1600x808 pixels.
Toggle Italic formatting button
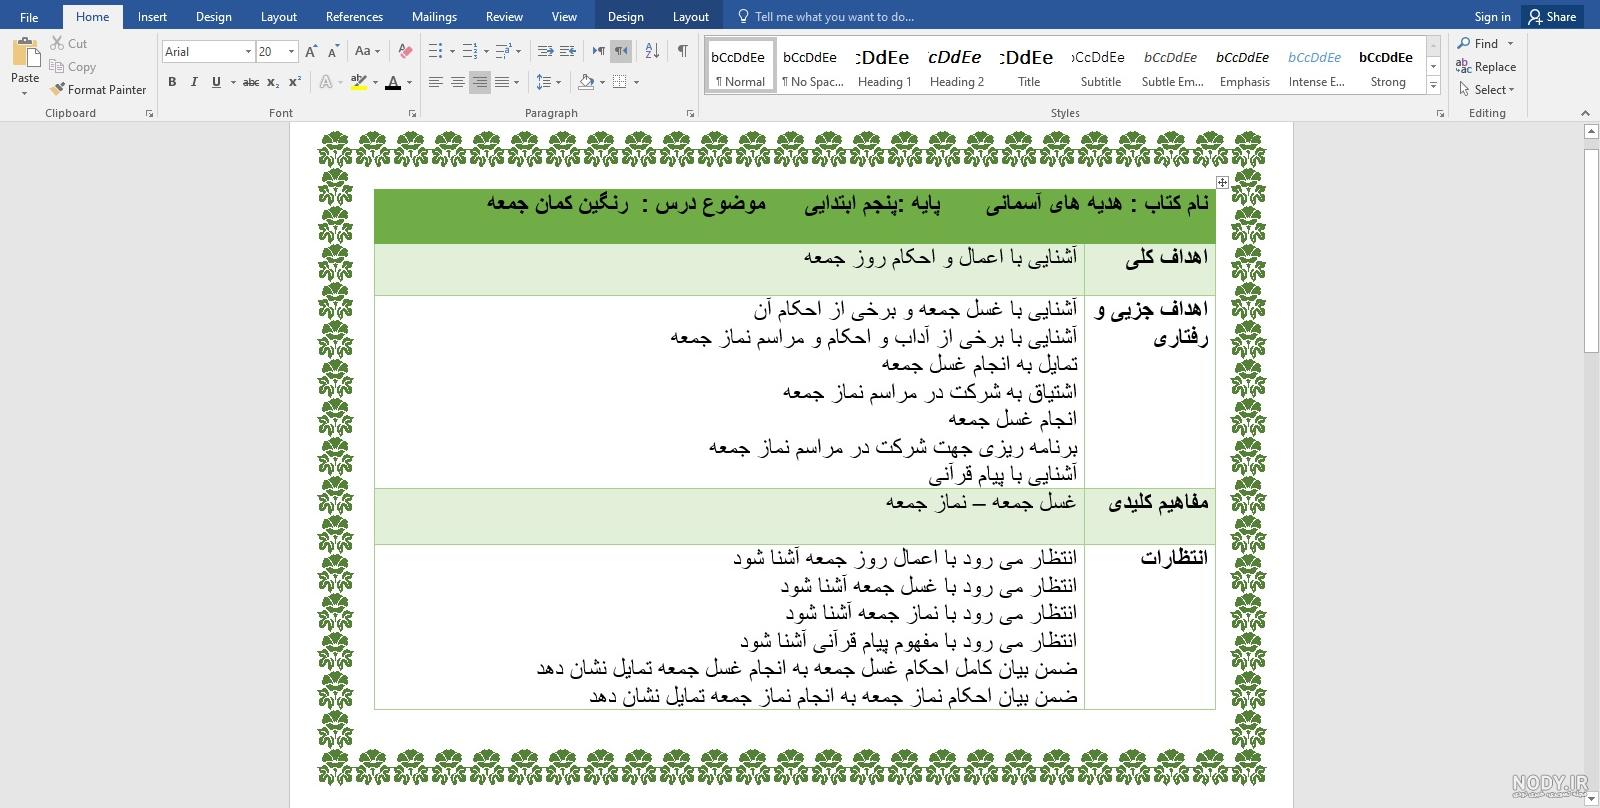pyautogui.click(x=194, y=82)
